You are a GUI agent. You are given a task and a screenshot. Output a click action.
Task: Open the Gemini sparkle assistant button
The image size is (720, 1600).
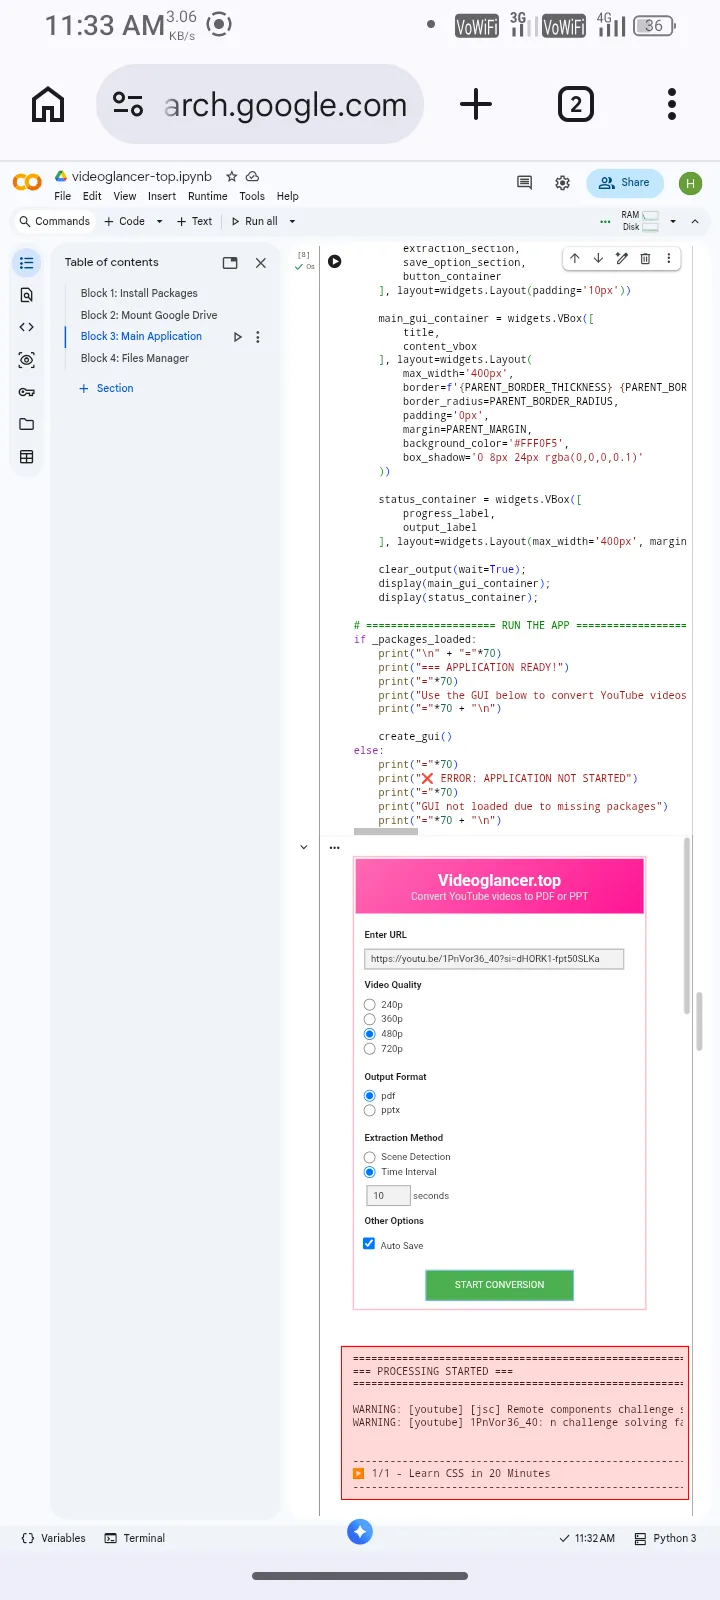click(360, 1531)
